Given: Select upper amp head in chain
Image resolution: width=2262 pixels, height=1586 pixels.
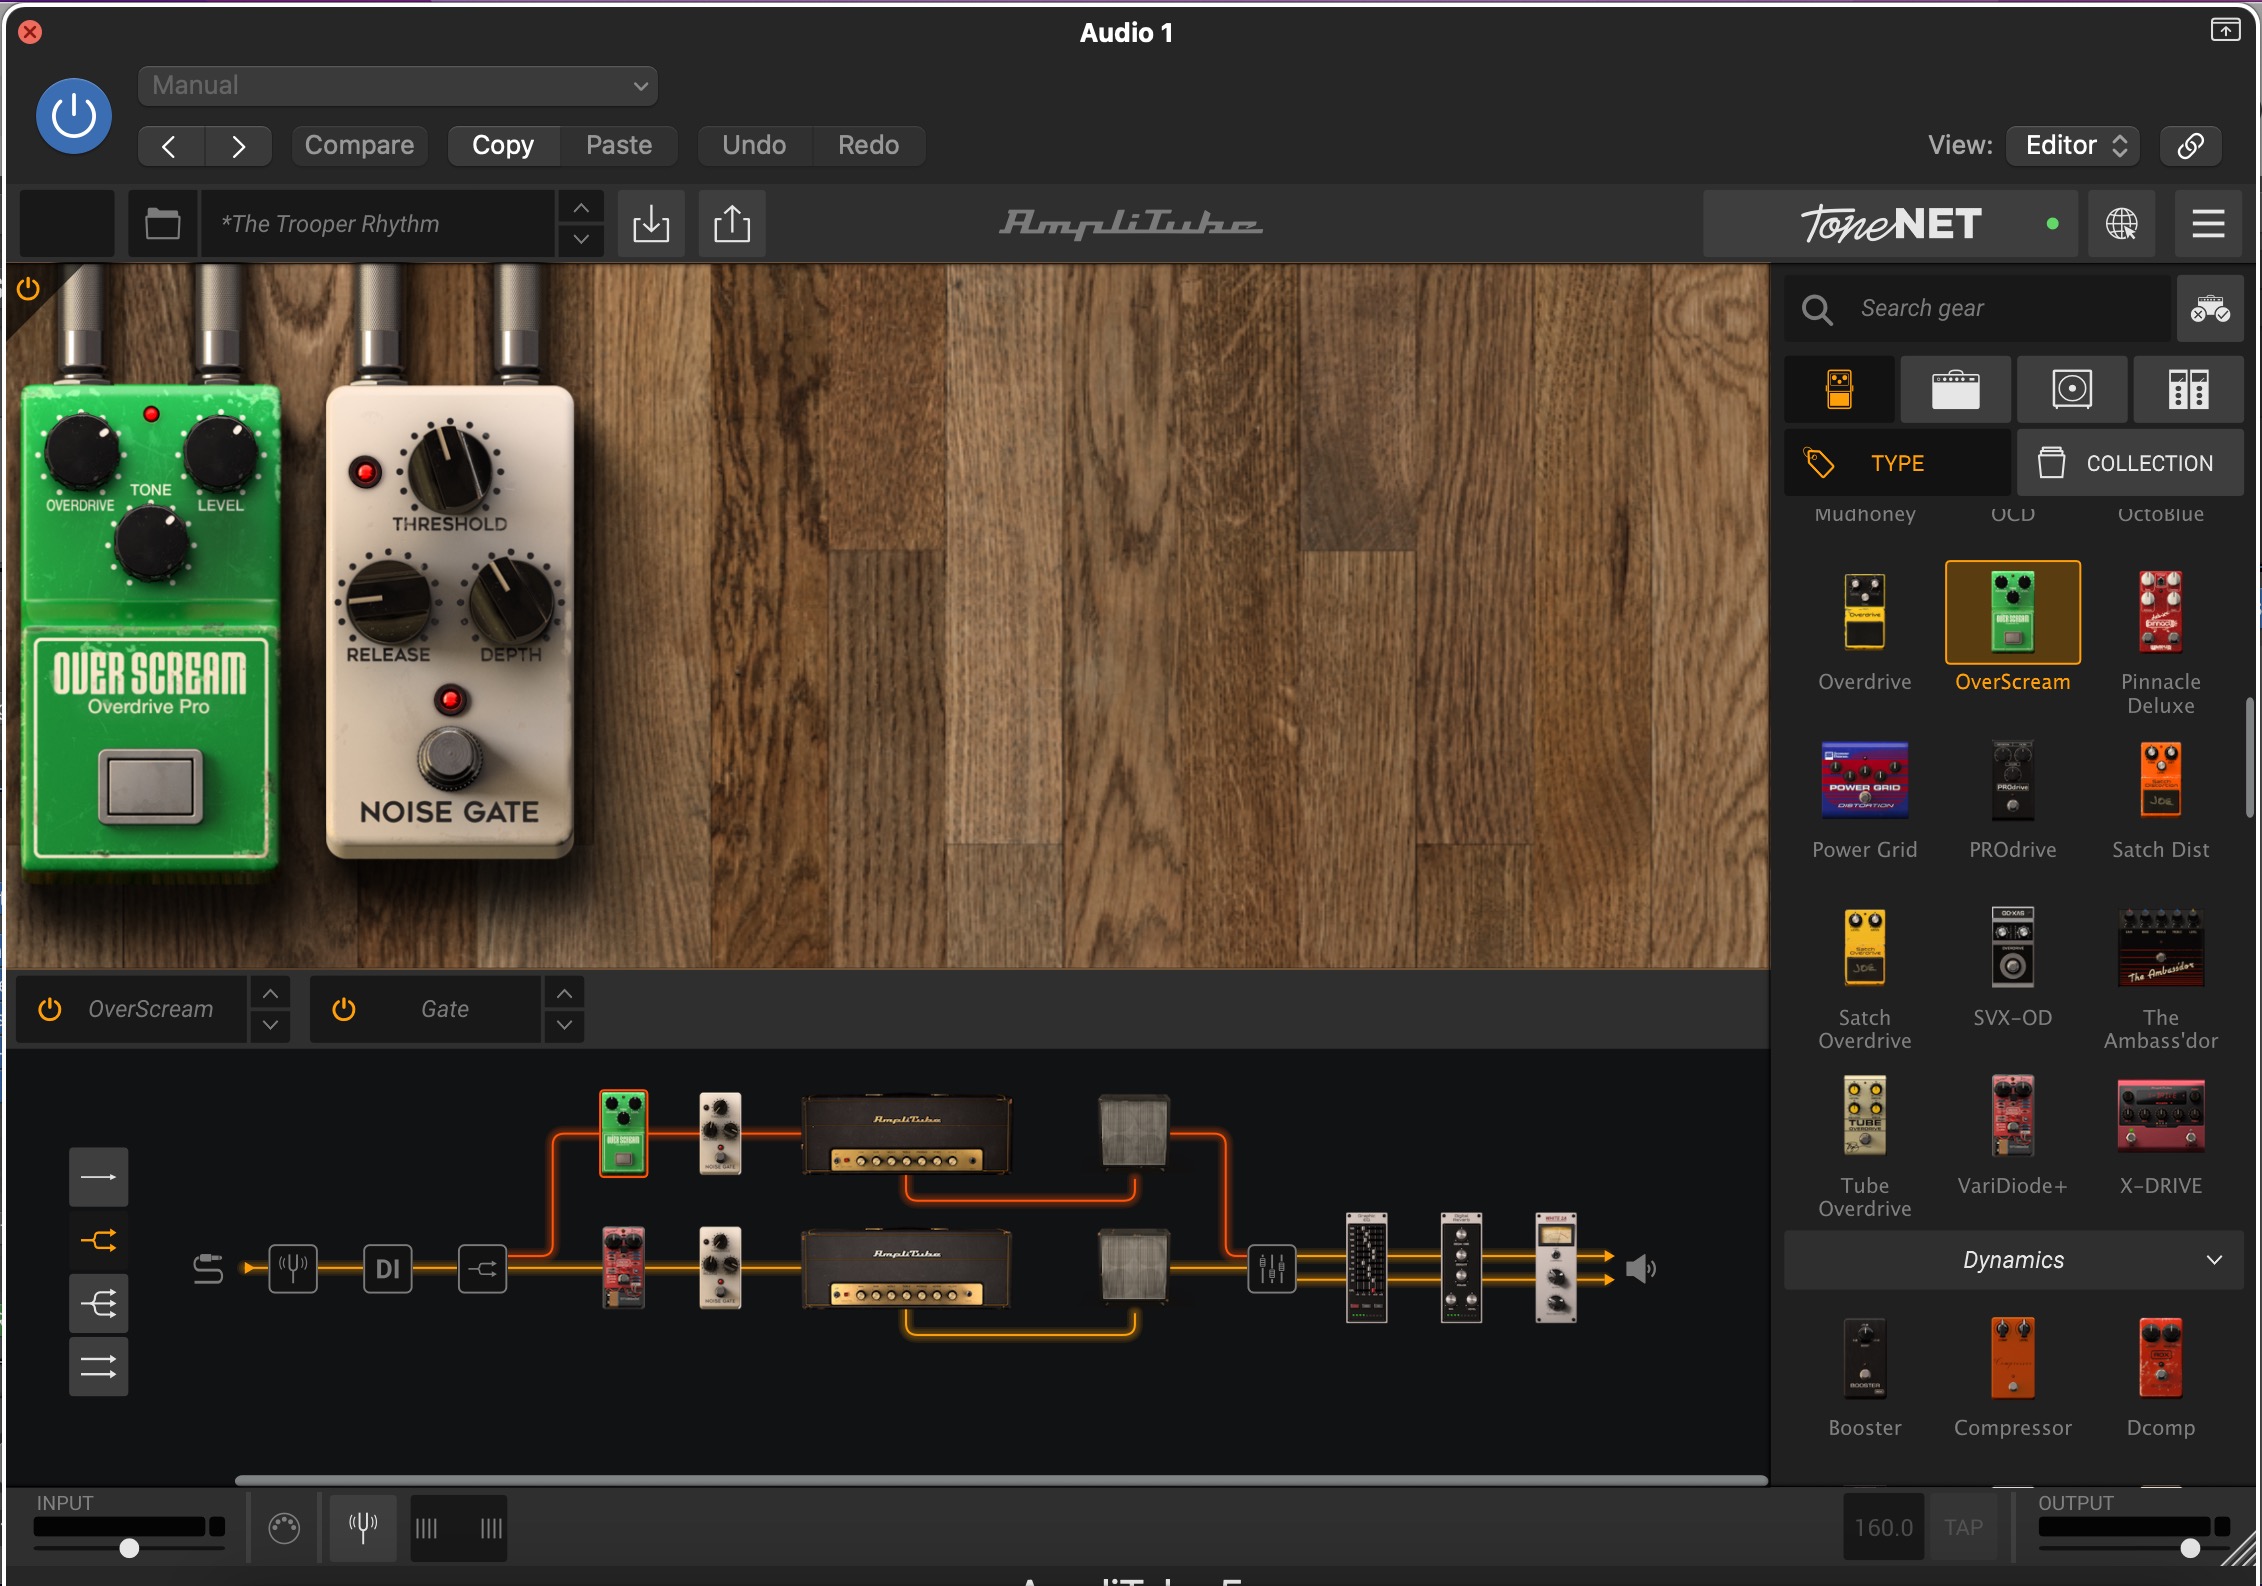Looking at the screenshot, I should [907, 1135].
